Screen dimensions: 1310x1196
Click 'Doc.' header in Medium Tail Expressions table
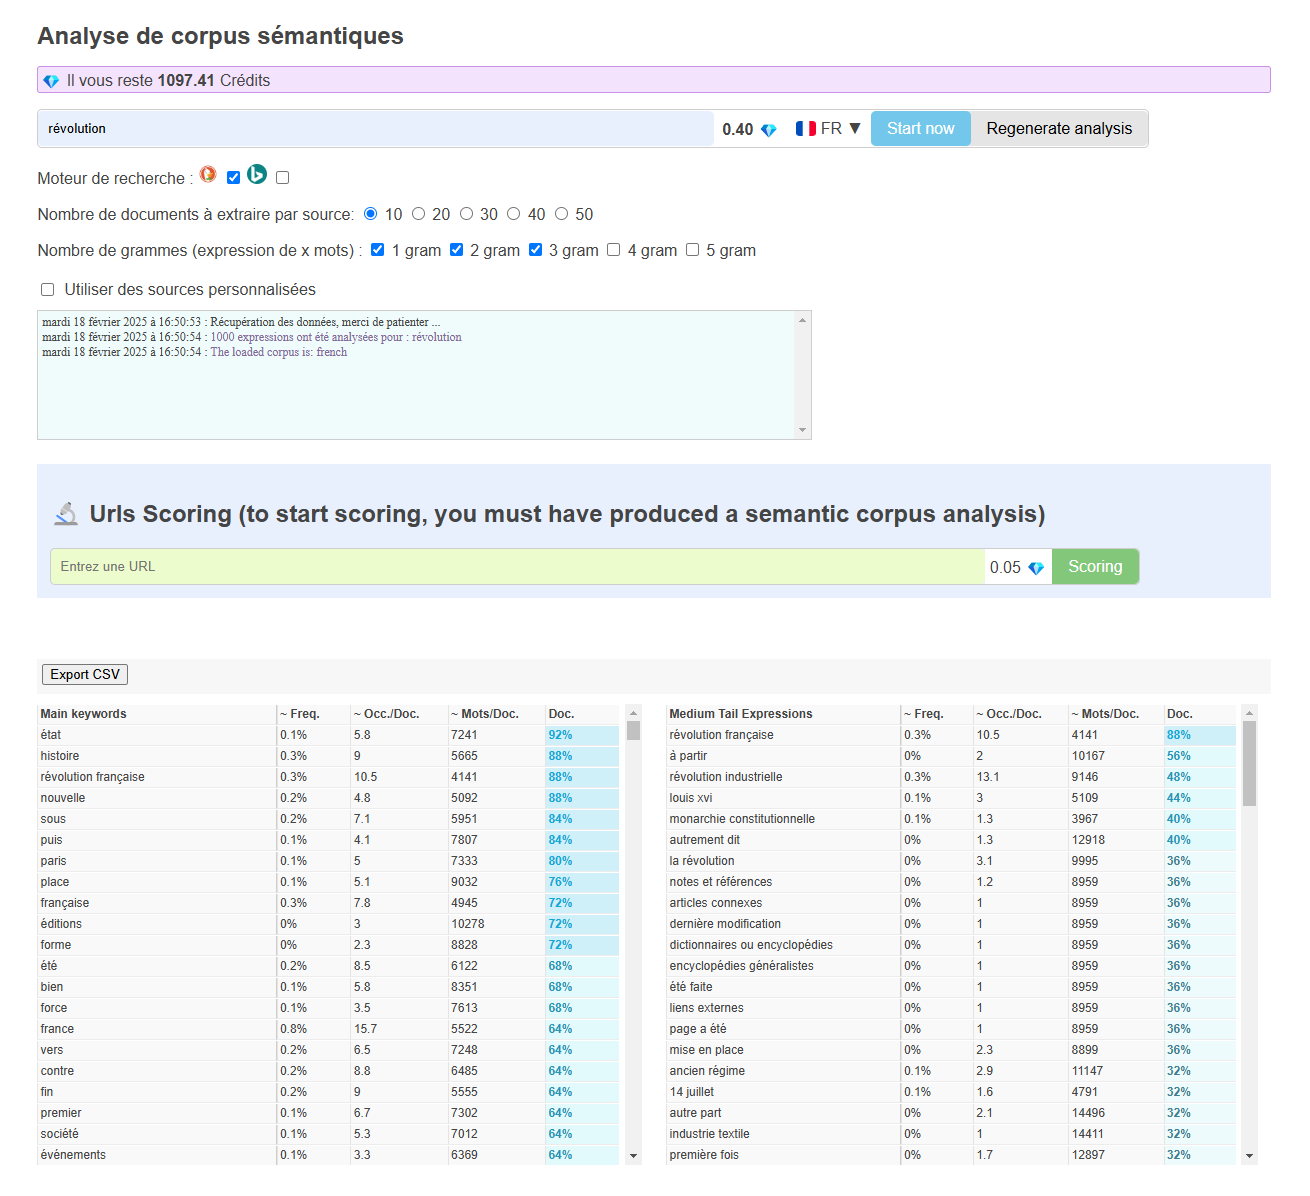(1179, 714)
